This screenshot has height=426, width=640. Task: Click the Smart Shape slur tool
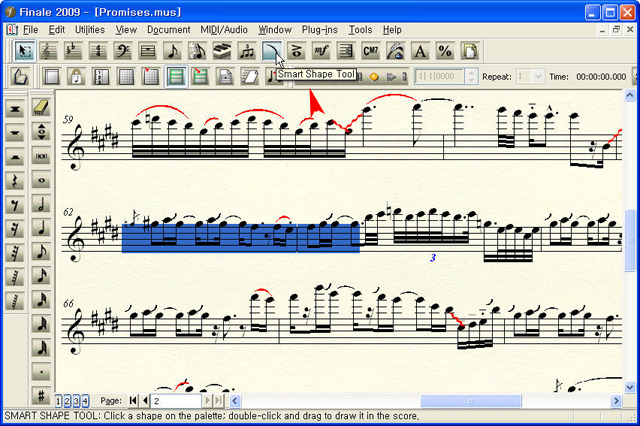point(271,51)
